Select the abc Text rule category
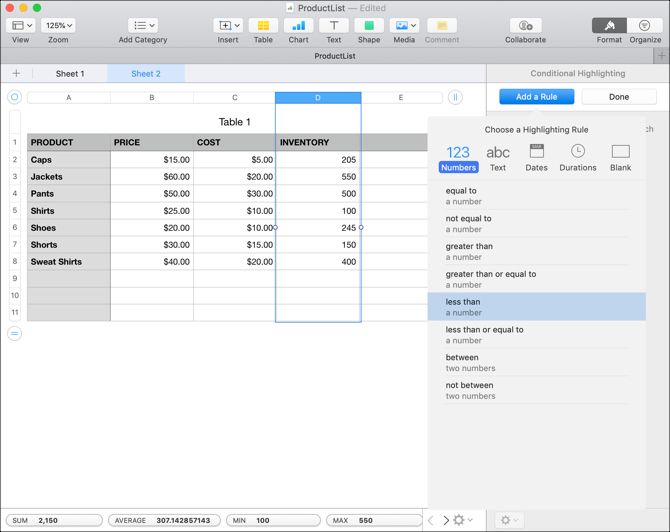This screenshot has height=532, width=670. click(498, 159)
